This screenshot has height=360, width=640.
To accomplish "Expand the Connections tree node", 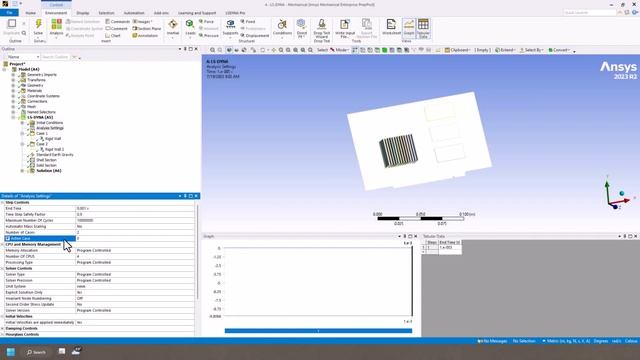I will [x=13, y=101].
